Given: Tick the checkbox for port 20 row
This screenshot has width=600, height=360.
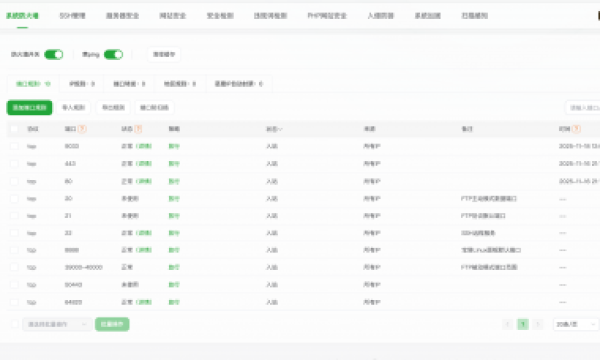Looking at the screenshot, I should tap(14, 199).
